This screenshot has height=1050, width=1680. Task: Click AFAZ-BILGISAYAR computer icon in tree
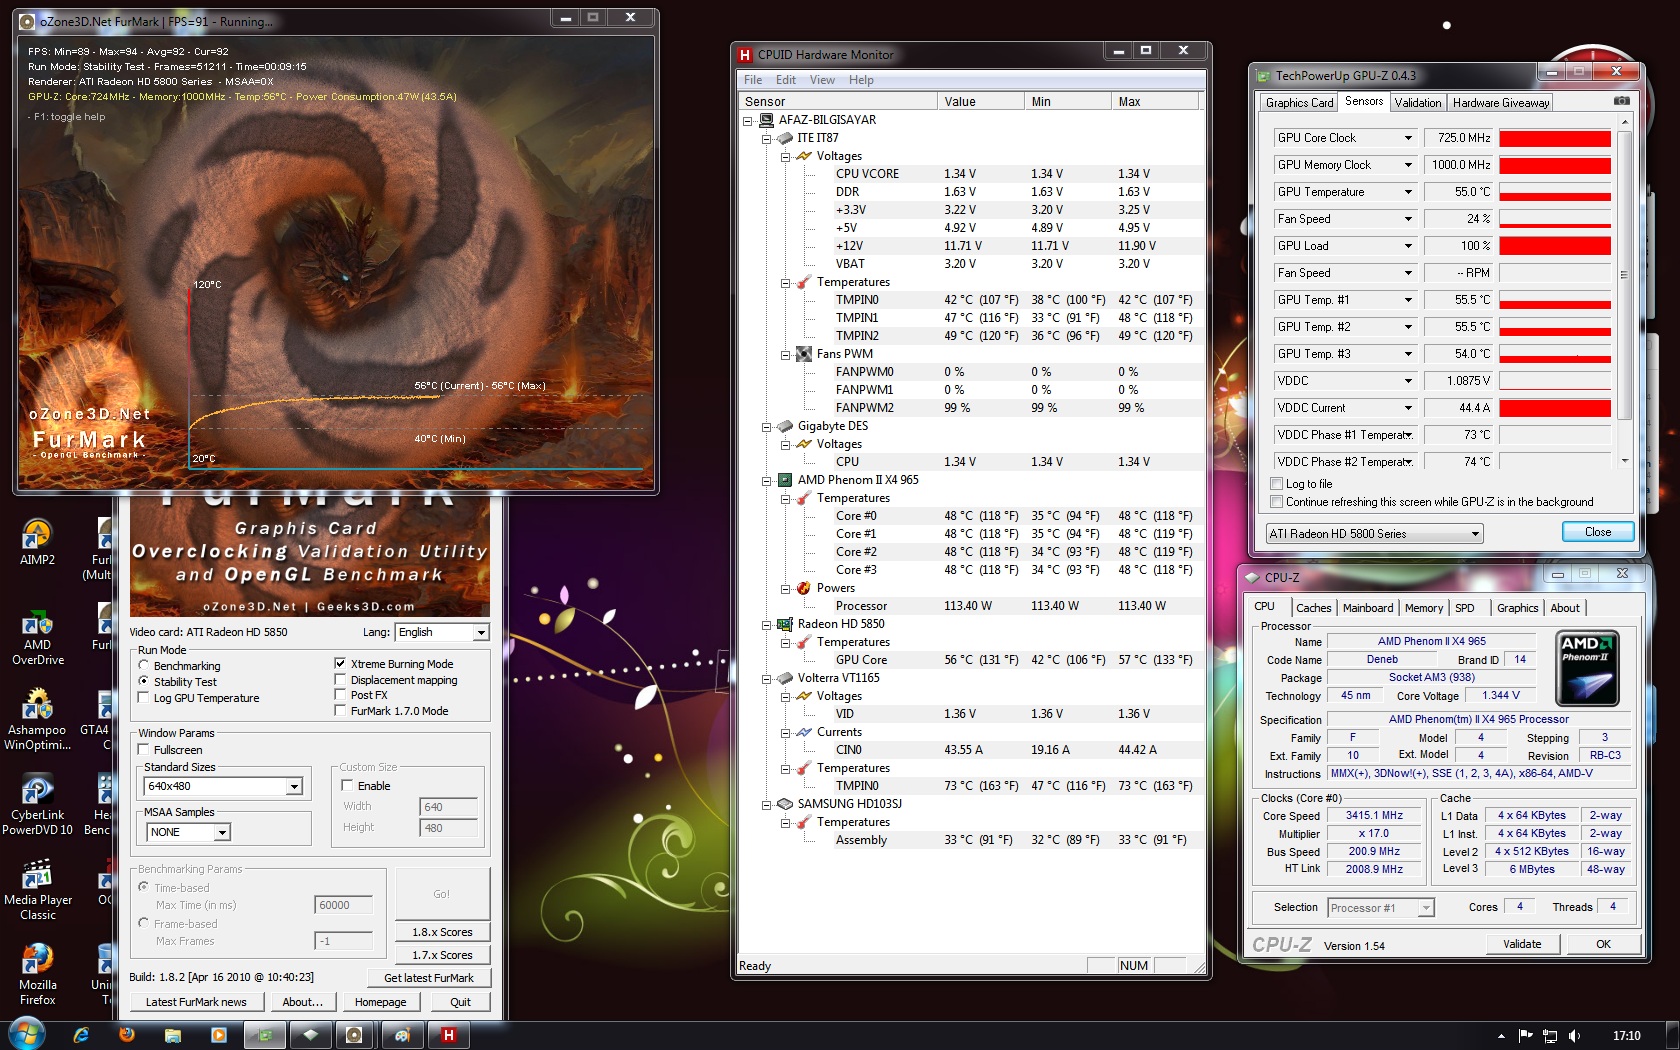pos(767,120)
